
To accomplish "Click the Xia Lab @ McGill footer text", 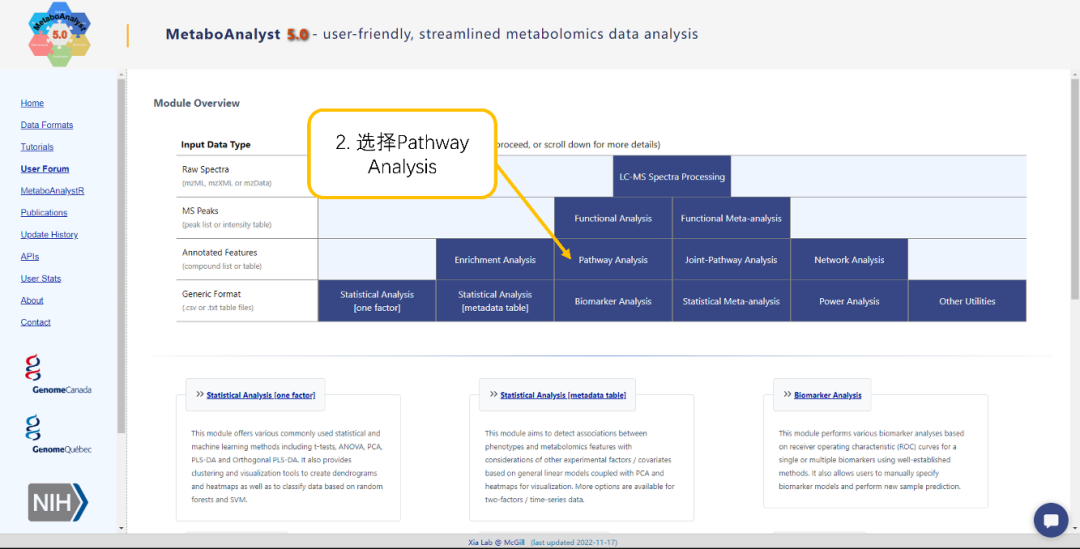I will 496,543.
